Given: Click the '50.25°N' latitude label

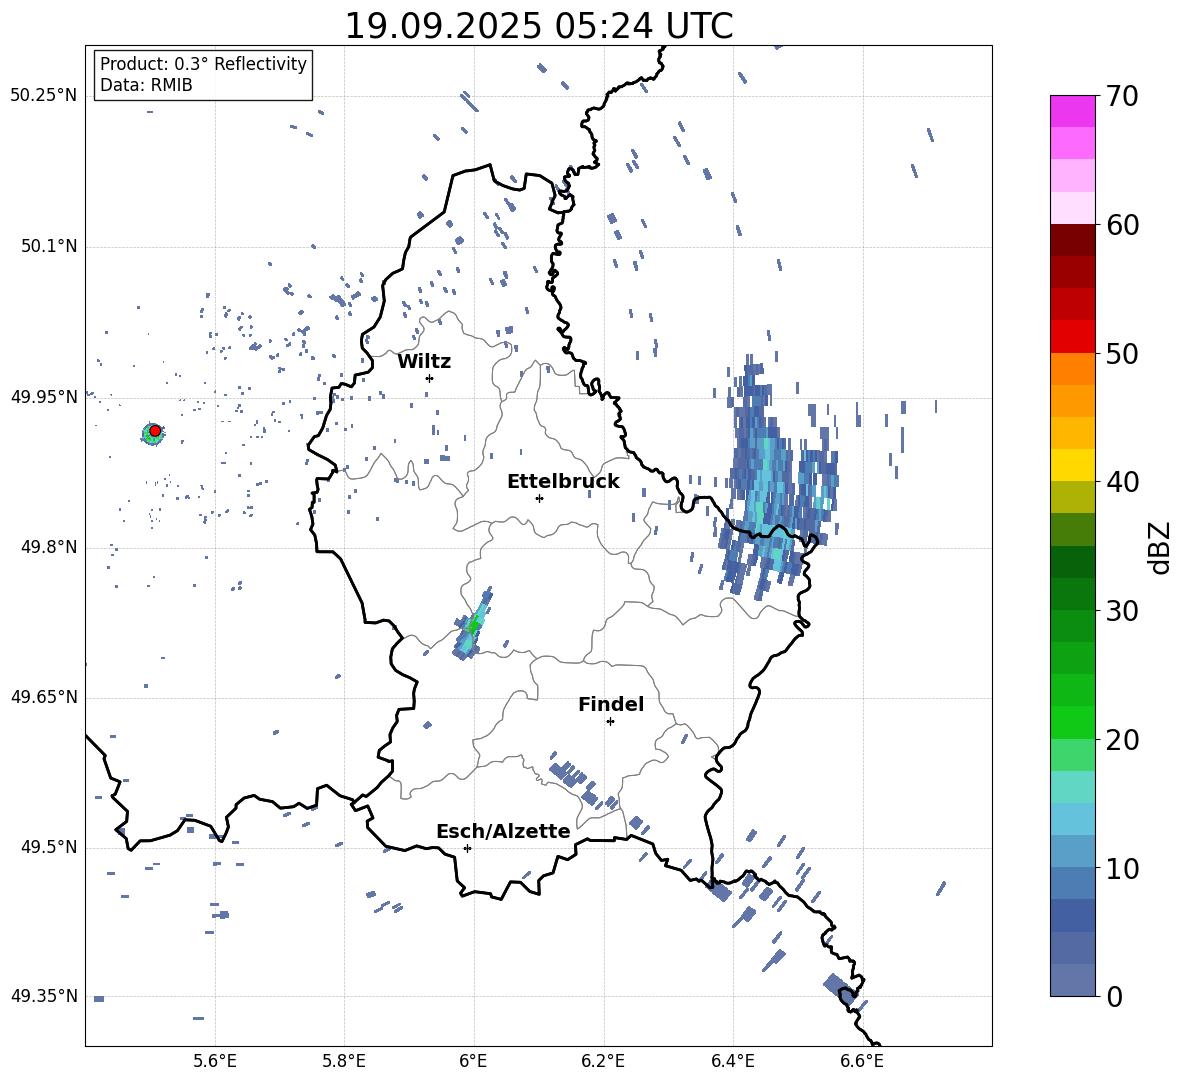Looking at the screenshot, I should (44, 96).
